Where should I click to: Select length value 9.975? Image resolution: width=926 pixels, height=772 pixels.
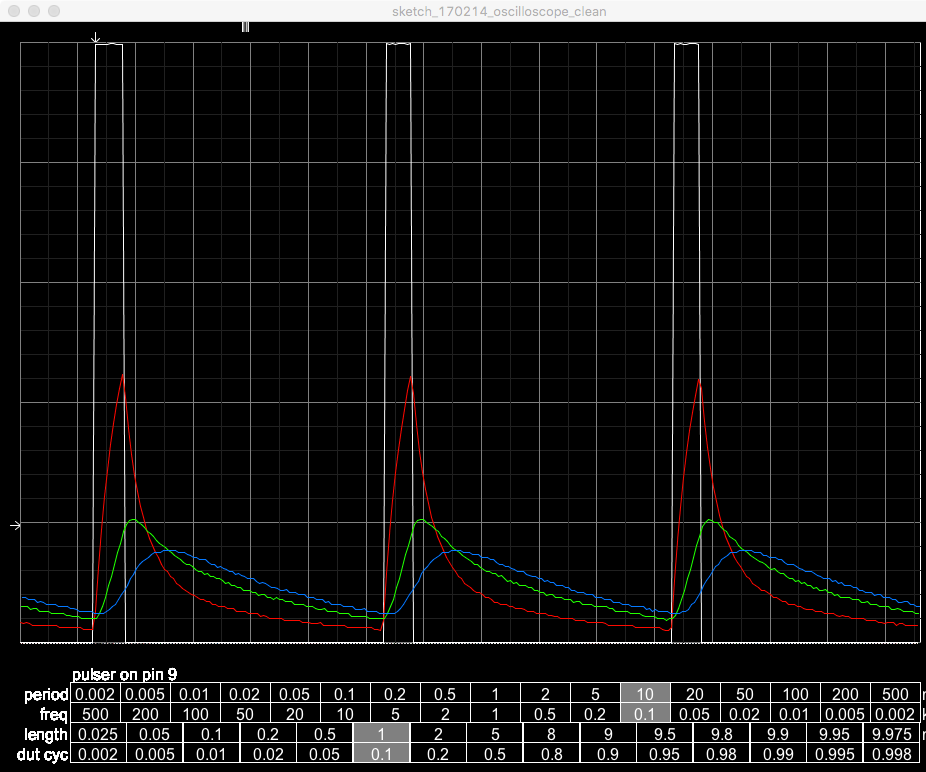pos(892,734)
